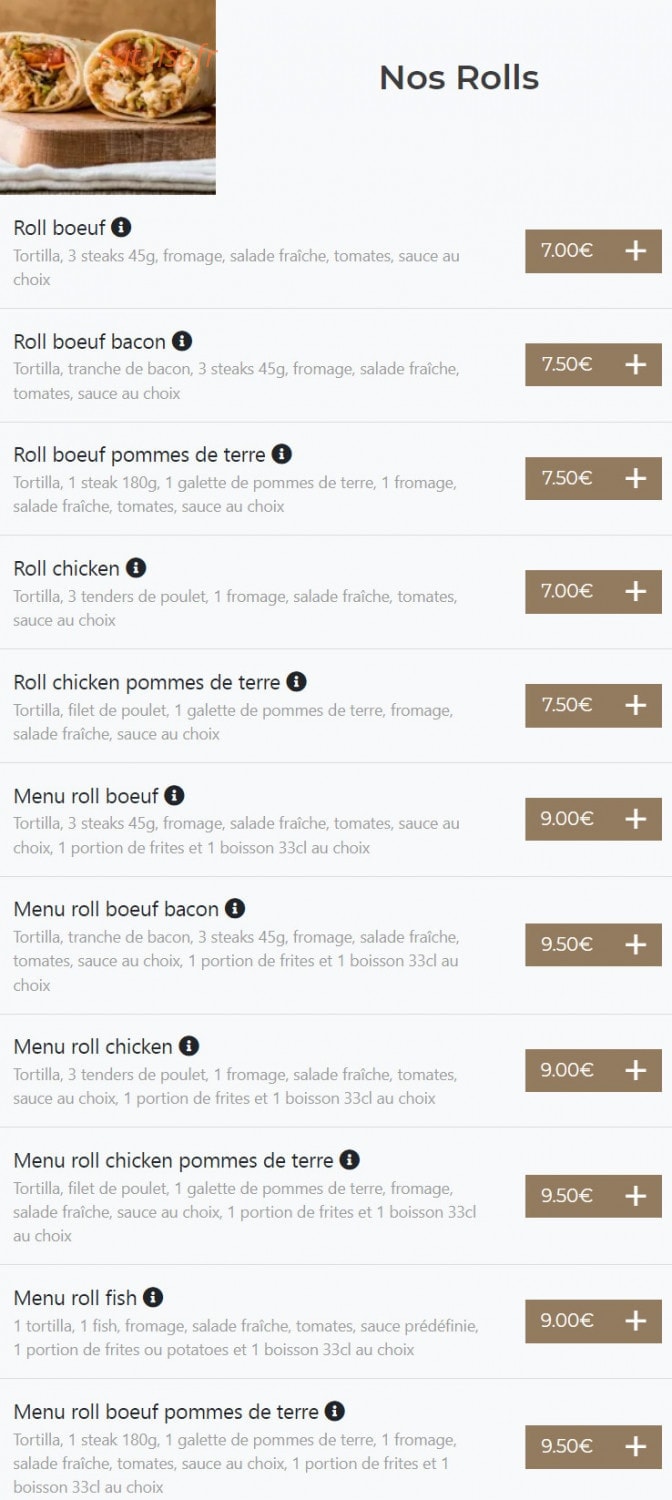Image resolution: width=672 pixels, height=1500 pixels.
Task: Add Menu roll boeuf 9.00€ to order
Action: [594, 819]
